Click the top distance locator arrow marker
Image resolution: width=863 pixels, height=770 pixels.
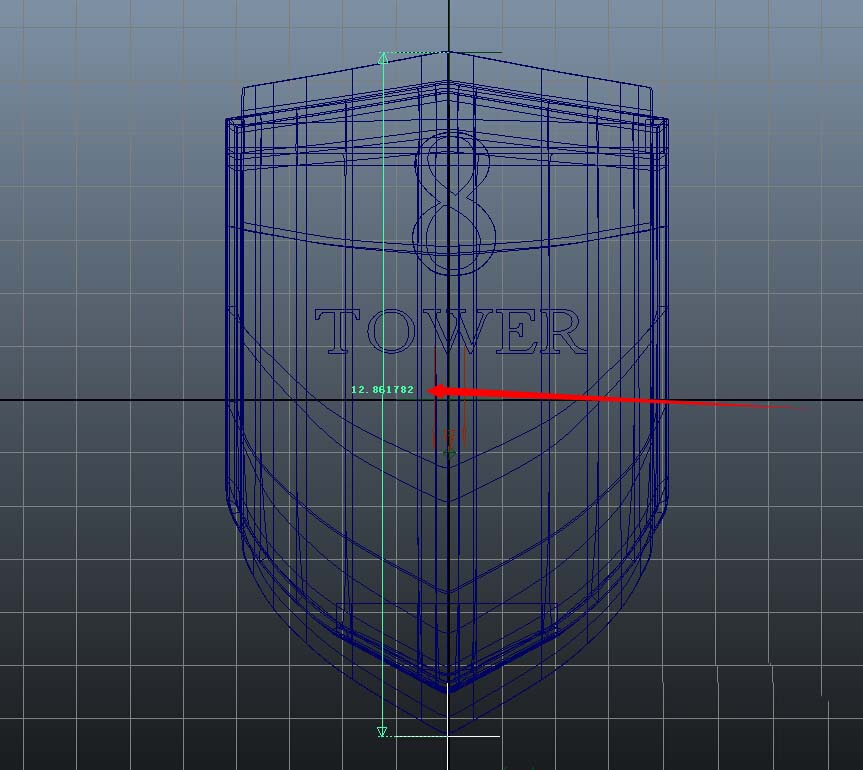point(383,57)
